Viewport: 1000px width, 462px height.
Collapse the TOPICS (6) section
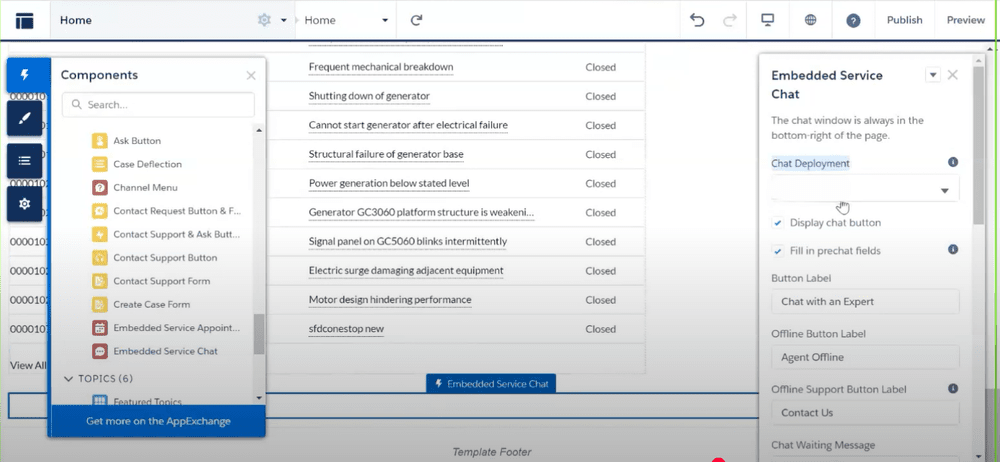pos(69,379)
